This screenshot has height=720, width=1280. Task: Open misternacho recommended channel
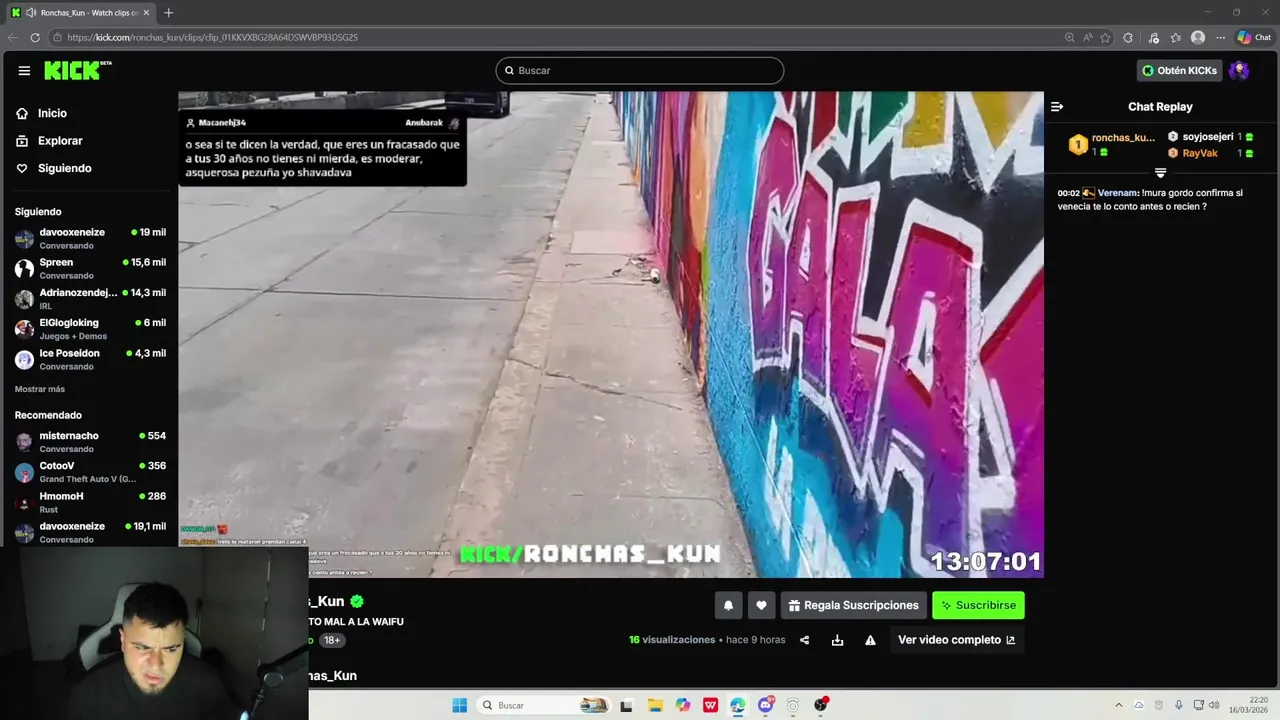pyautogui.click(x=90, y=442)
